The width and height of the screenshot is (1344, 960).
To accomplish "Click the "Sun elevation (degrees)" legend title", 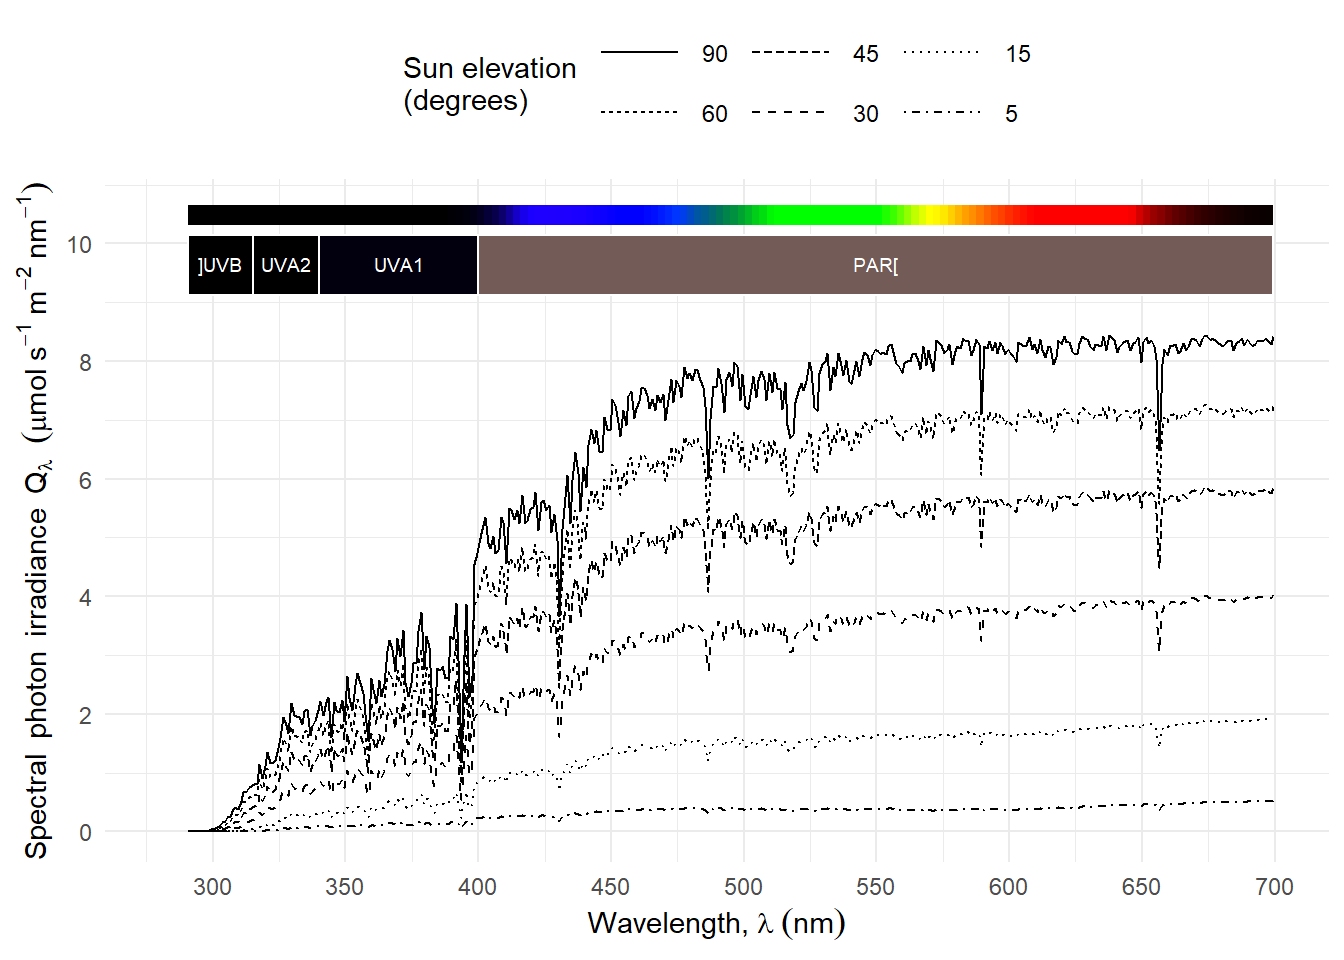I will [x=489, y=84].
